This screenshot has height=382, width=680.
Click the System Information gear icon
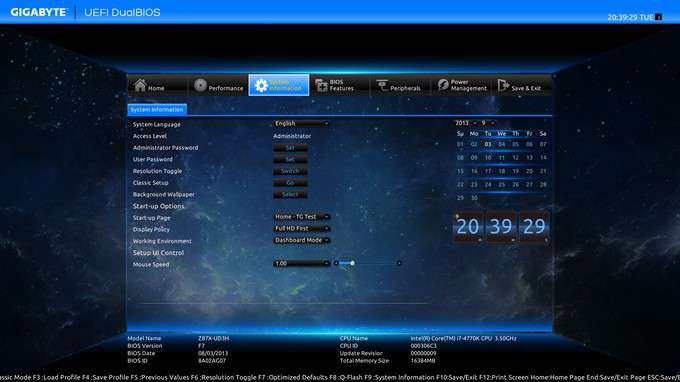[261, 85]
